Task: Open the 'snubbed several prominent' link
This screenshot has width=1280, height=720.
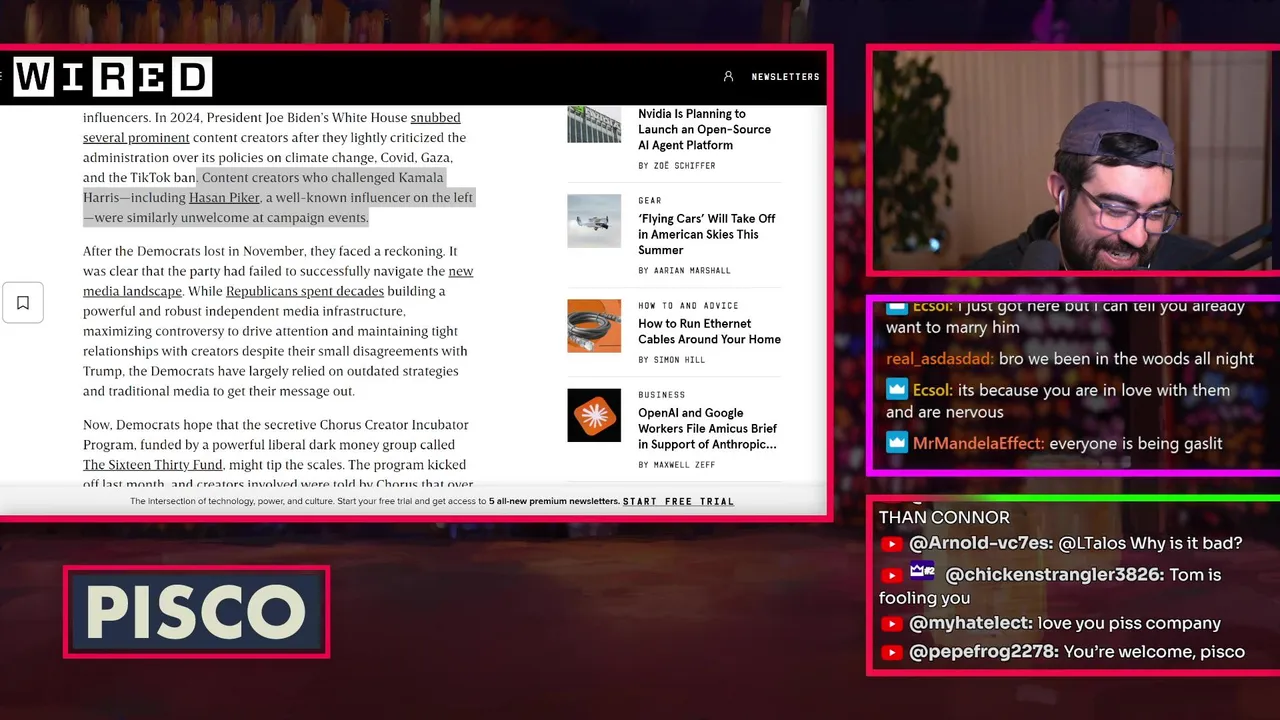Action: (x=272, y=127)
